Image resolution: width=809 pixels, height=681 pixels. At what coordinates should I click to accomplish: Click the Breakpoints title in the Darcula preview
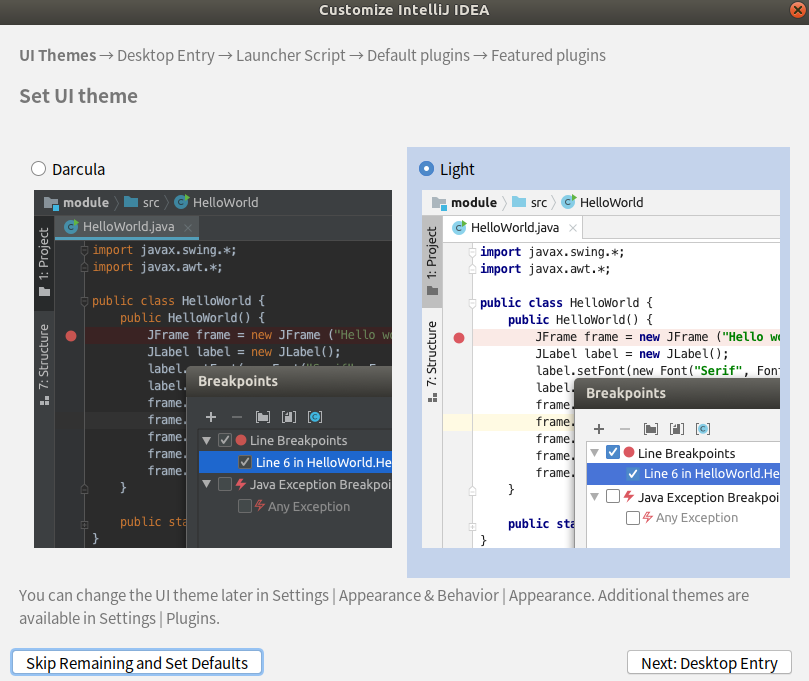click(x=238, y=381)
